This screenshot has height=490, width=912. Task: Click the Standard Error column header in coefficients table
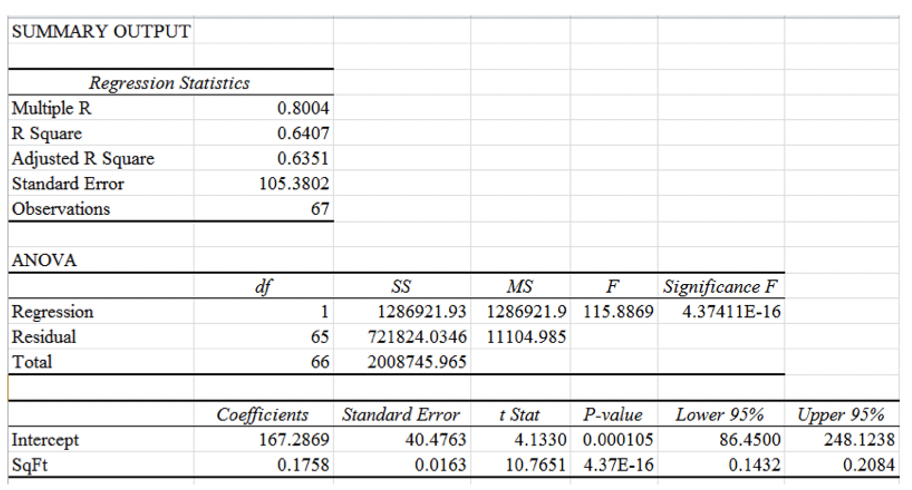pyautogui.click(x=402, y=414)
